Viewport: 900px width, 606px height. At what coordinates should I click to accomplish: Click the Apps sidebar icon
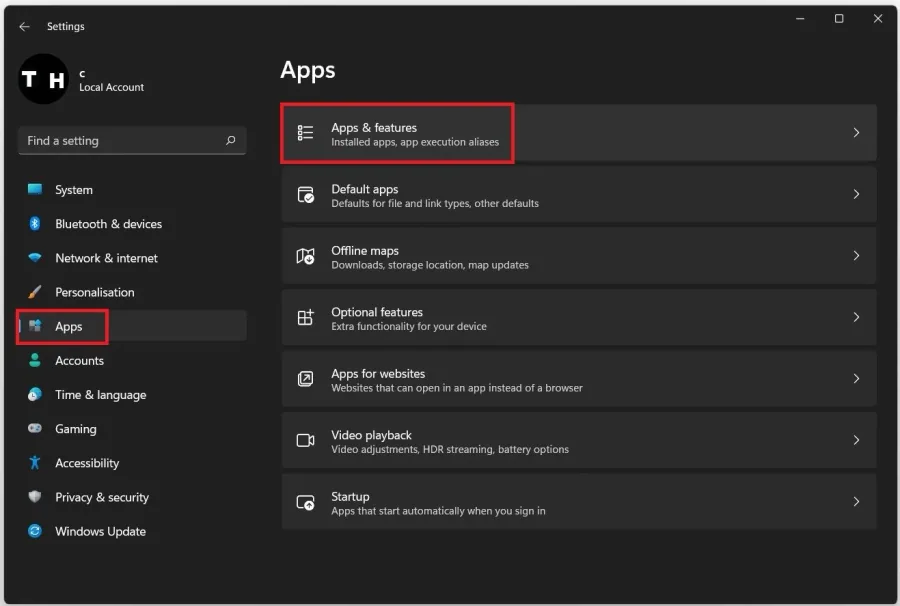(x=35, y=326)
